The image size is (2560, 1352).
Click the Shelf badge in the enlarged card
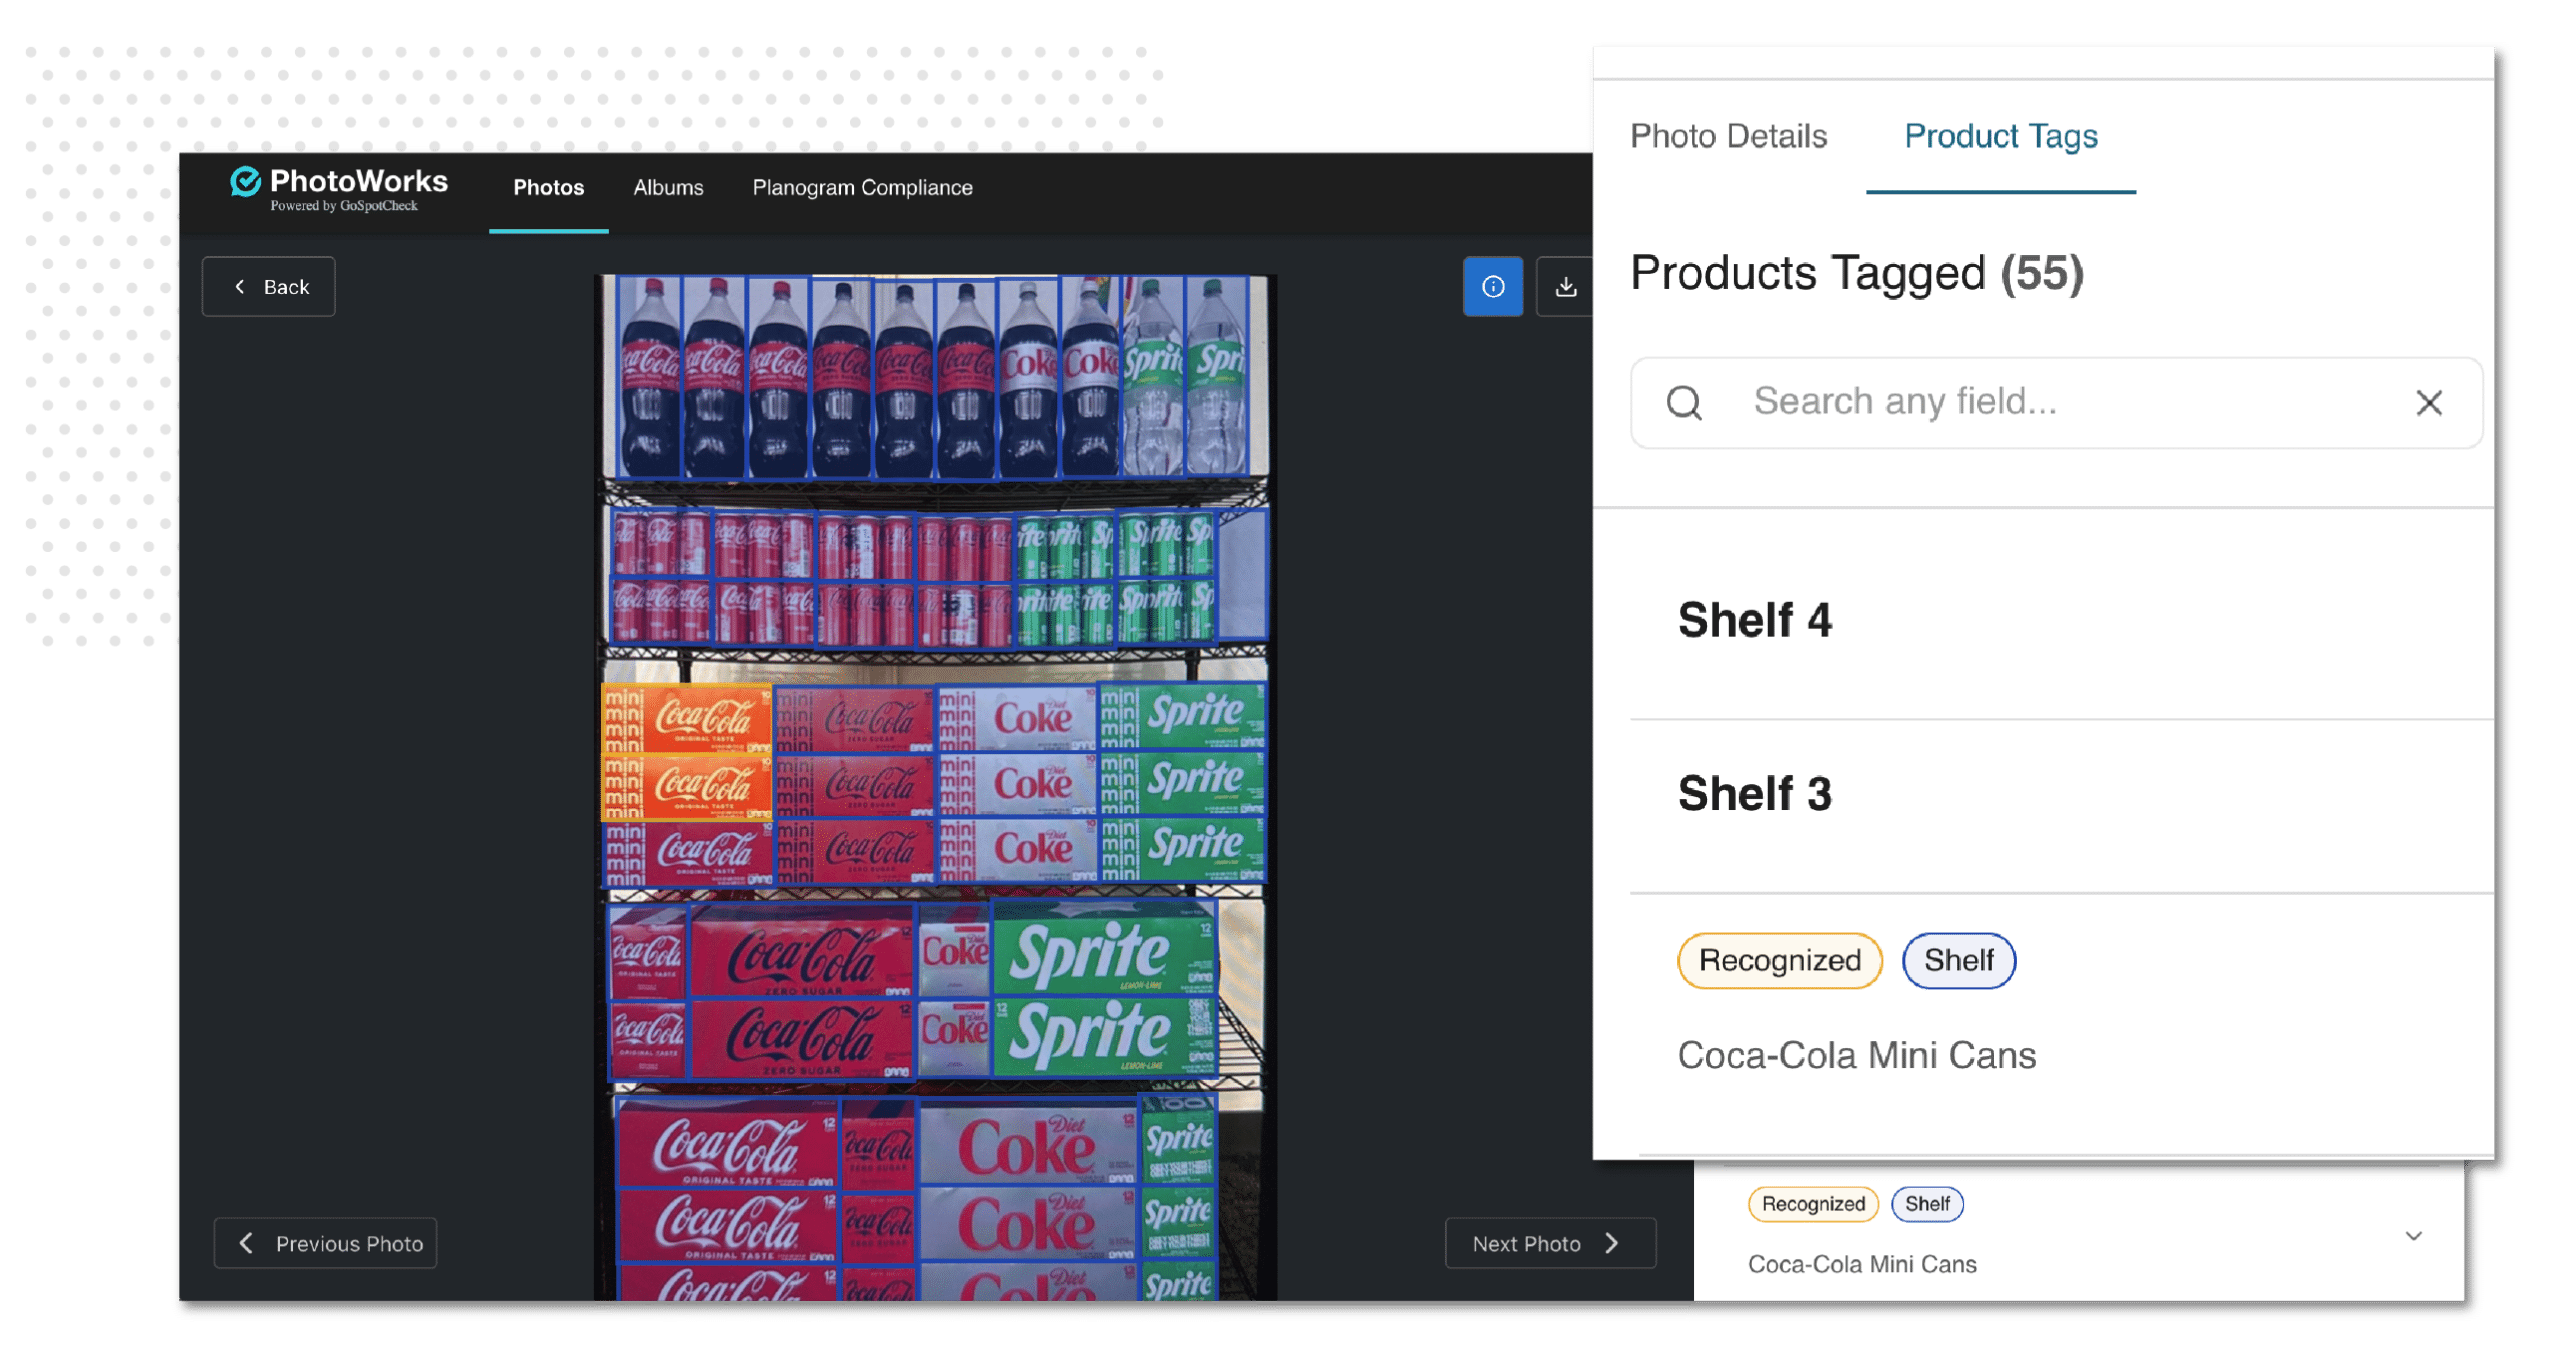pos(1958,960)
